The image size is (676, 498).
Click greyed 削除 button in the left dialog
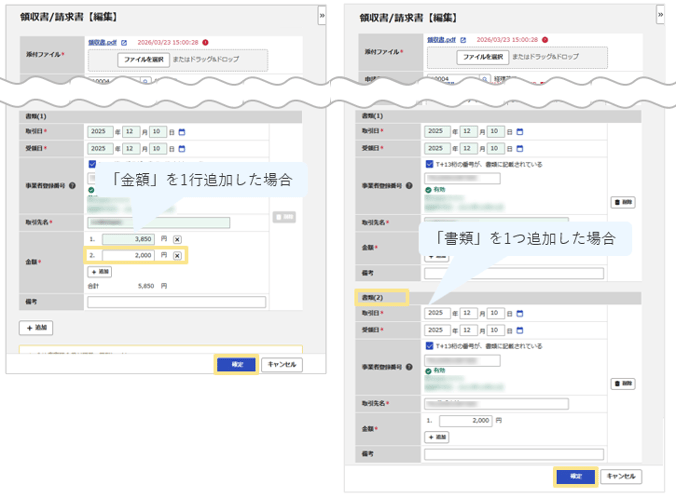coord(284,217)
